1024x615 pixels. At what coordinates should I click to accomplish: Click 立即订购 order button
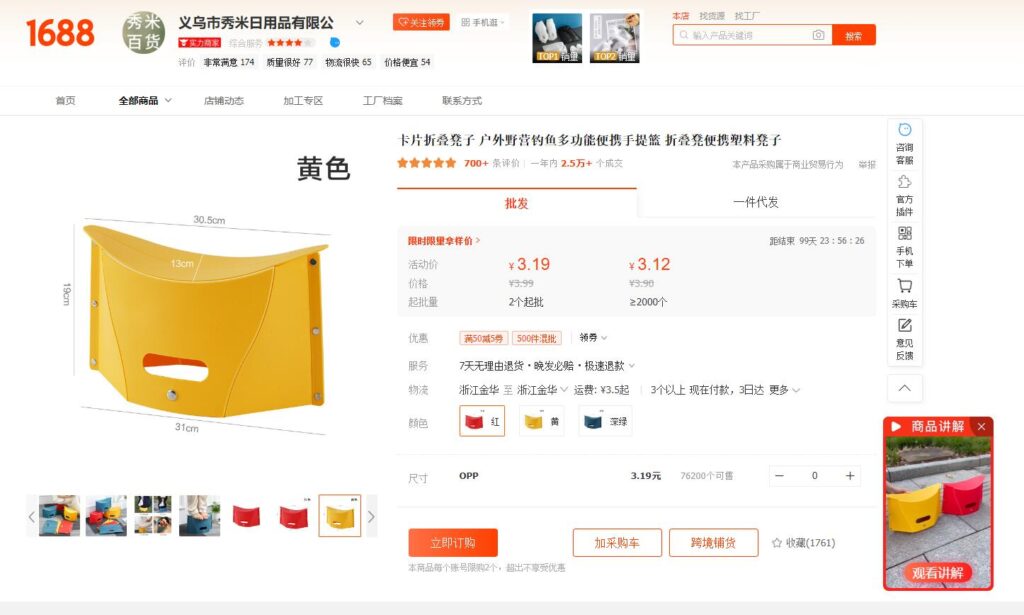click(453, 543)
